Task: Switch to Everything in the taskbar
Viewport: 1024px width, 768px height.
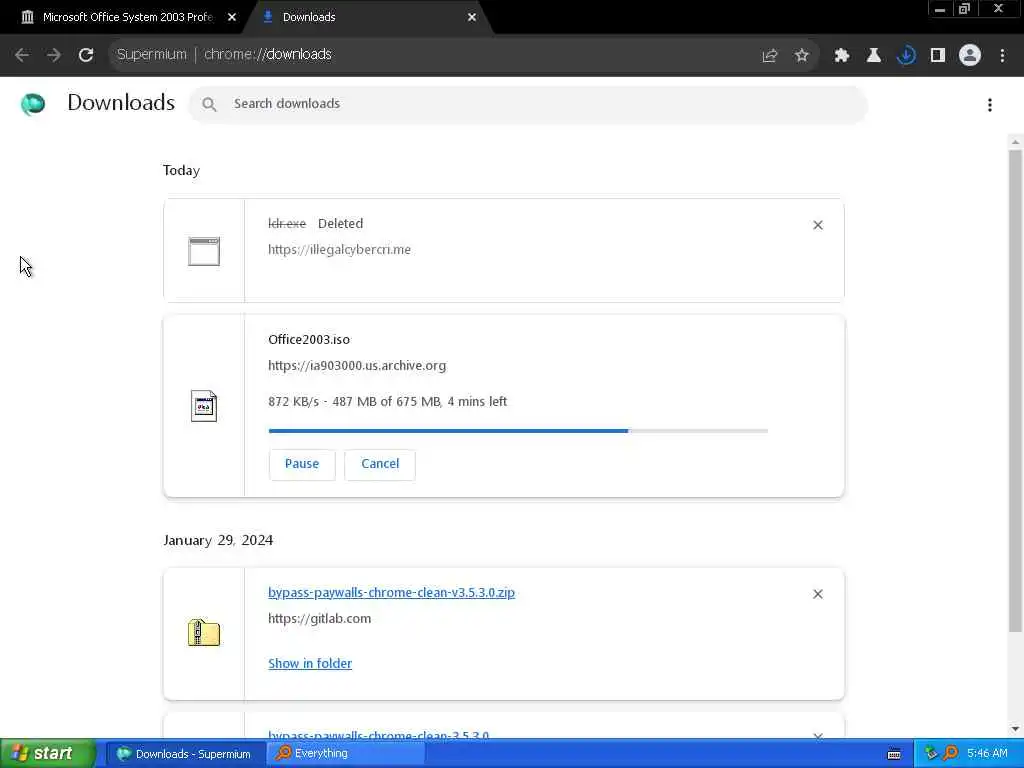Action: [x=345, y=754]
